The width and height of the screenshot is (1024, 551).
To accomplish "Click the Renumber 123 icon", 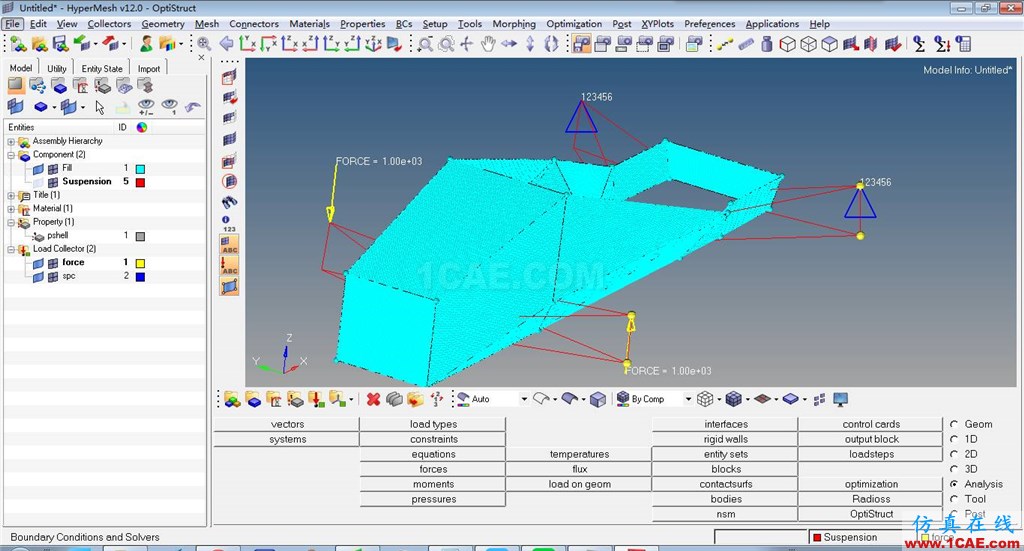I will pos(436,399).
